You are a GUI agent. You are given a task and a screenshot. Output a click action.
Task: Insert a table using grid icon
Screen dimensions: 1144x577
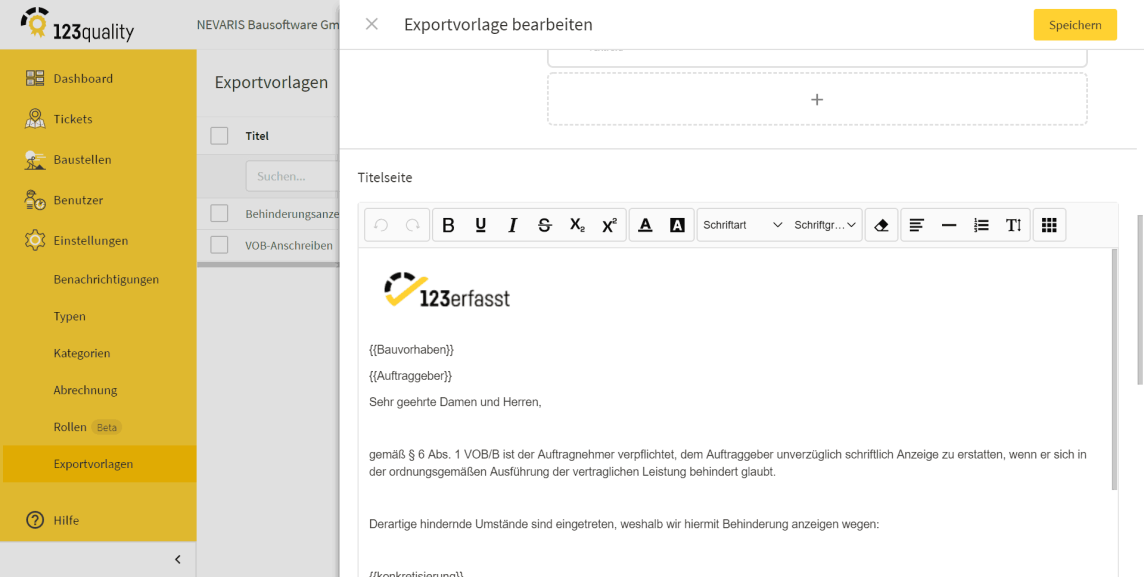tap(1049, 225)
